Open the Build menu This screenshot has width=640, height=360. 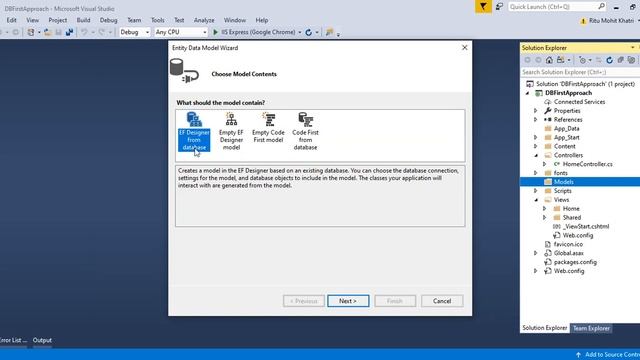(x=83, y=20)
